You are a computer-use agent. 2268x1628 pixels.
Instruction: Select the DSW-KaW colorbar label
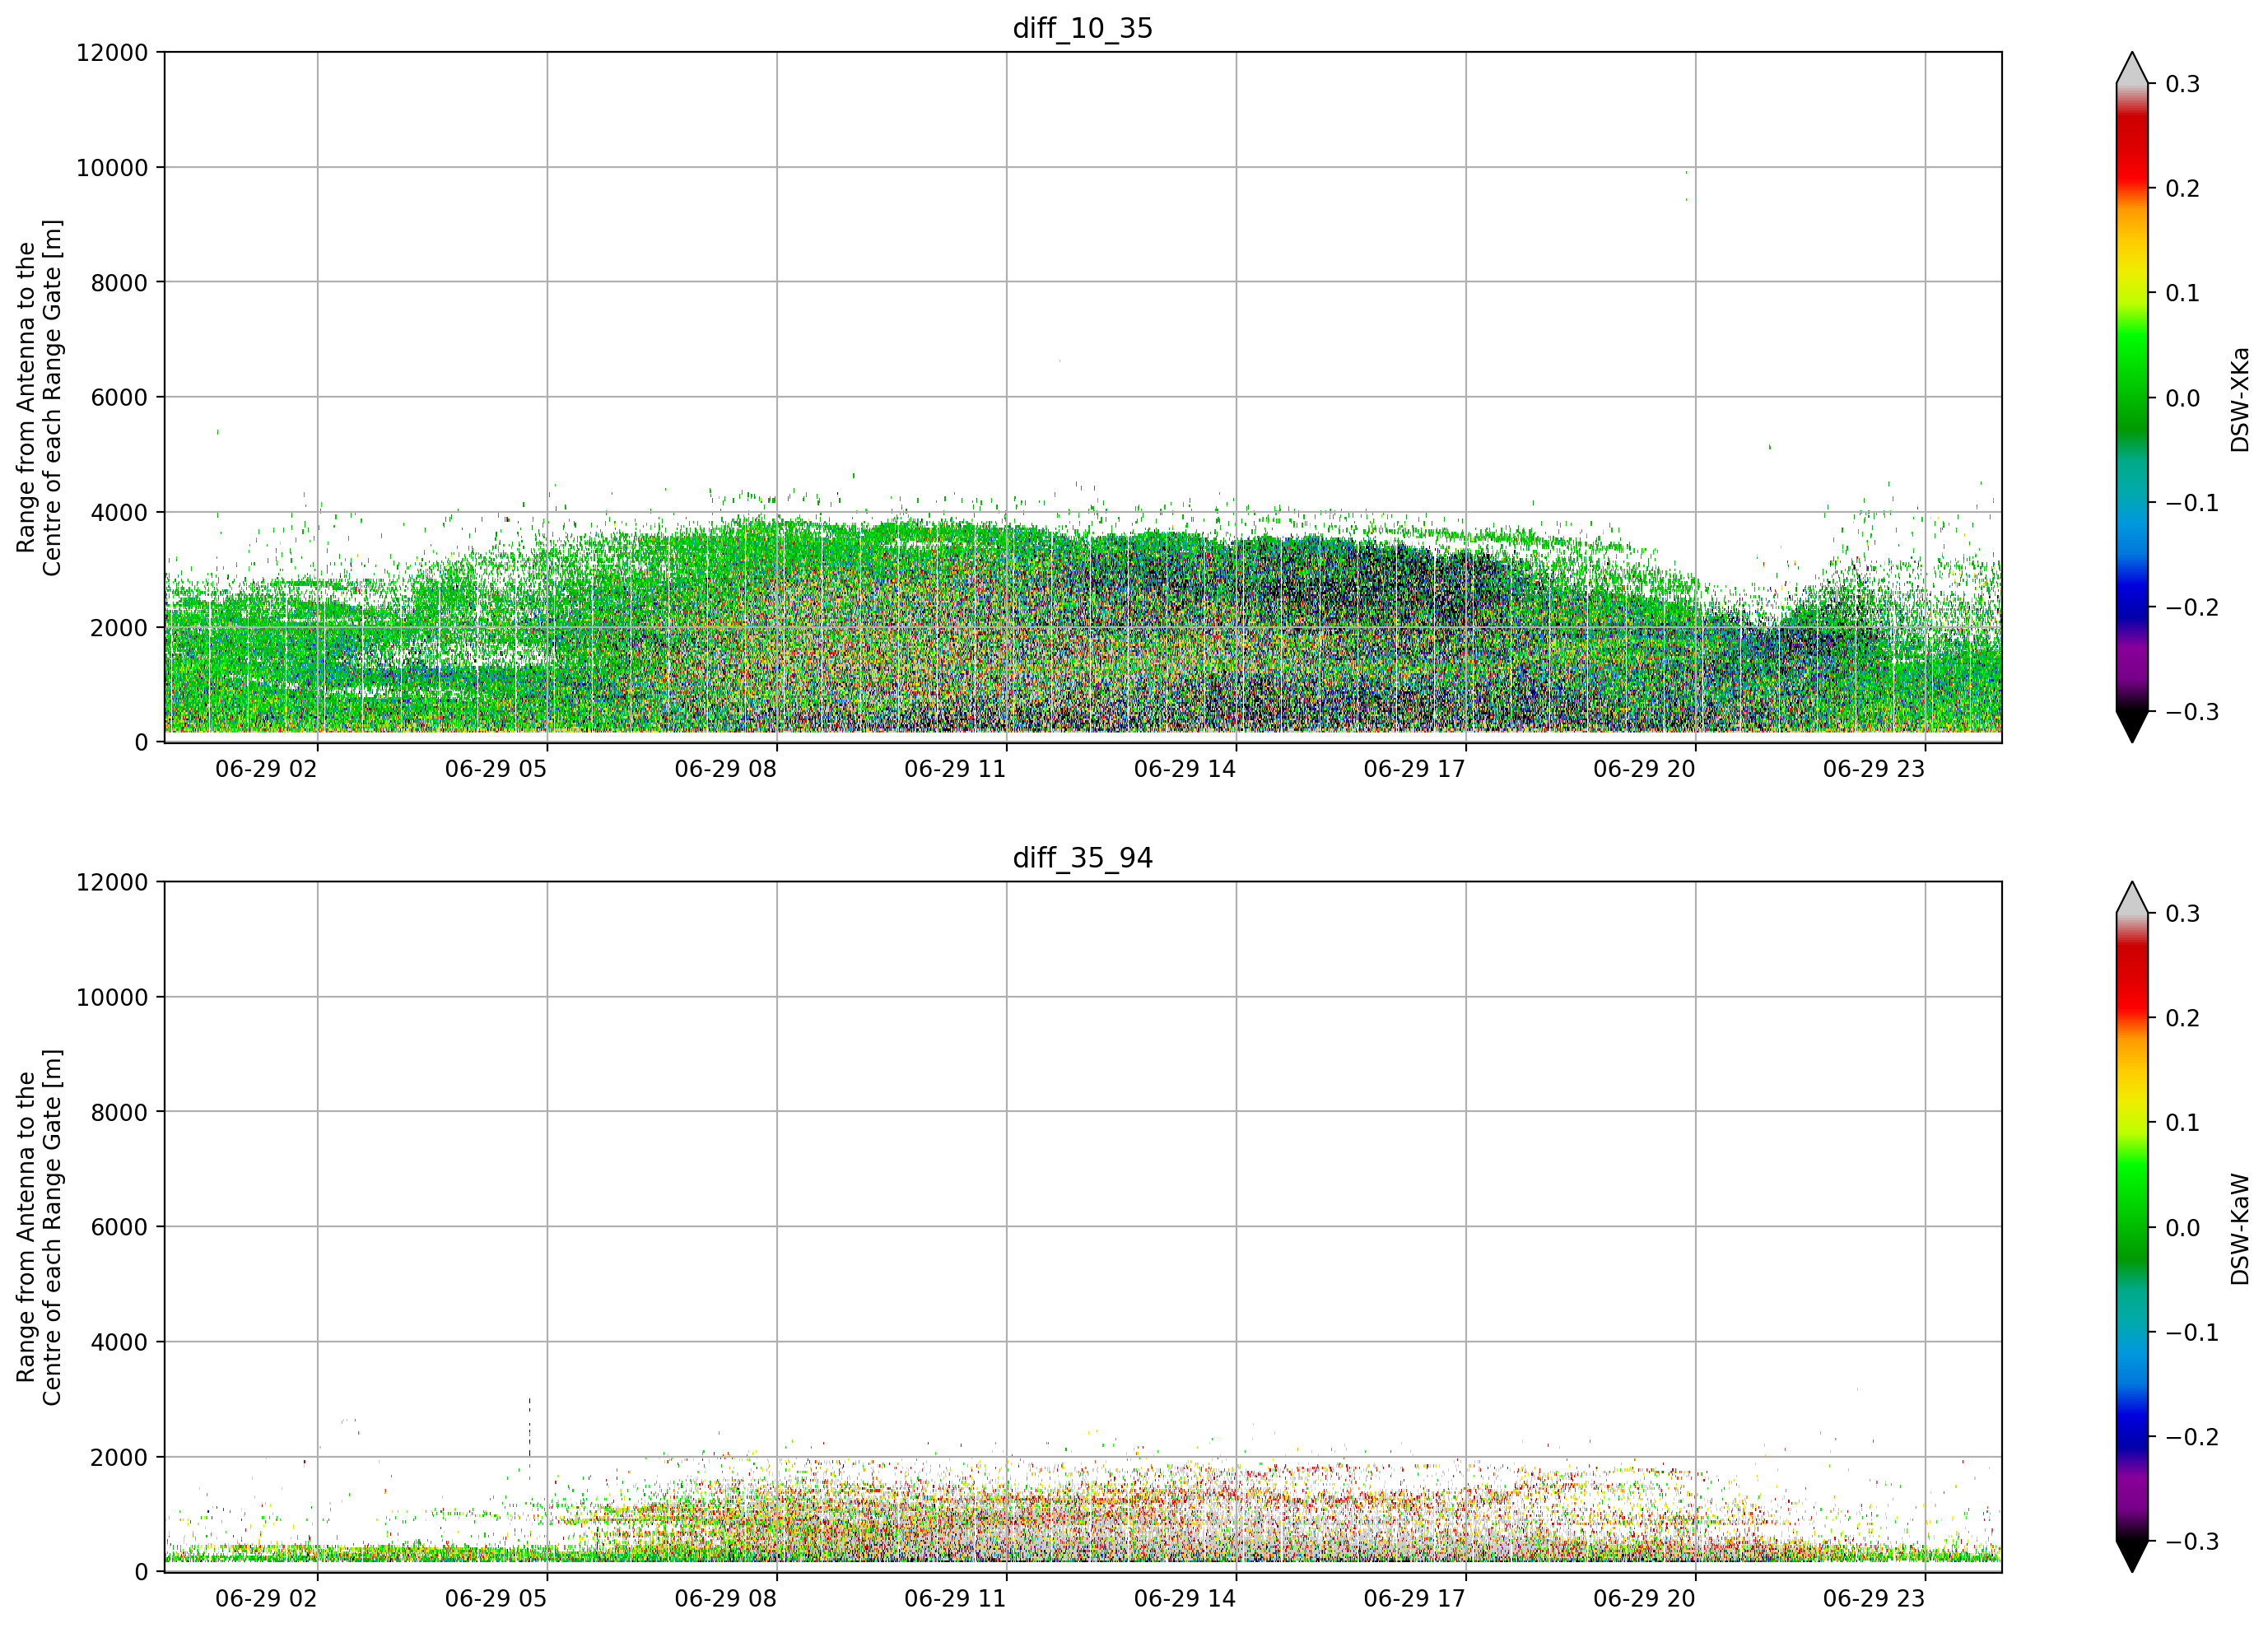coord(2240,1229)
